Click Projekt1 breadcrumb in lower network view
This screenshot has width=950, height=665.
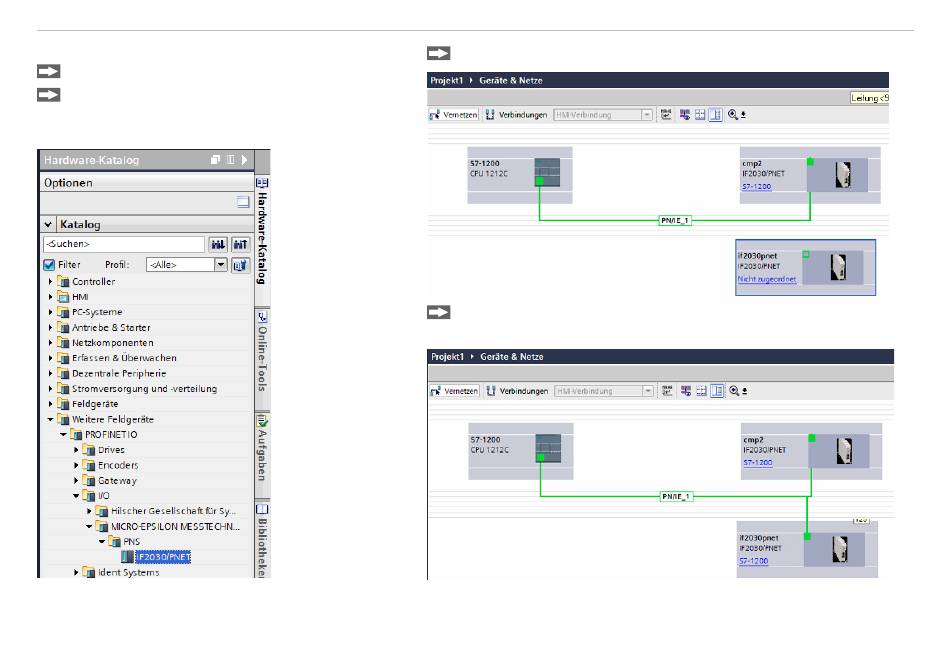(x=448, y=357)
